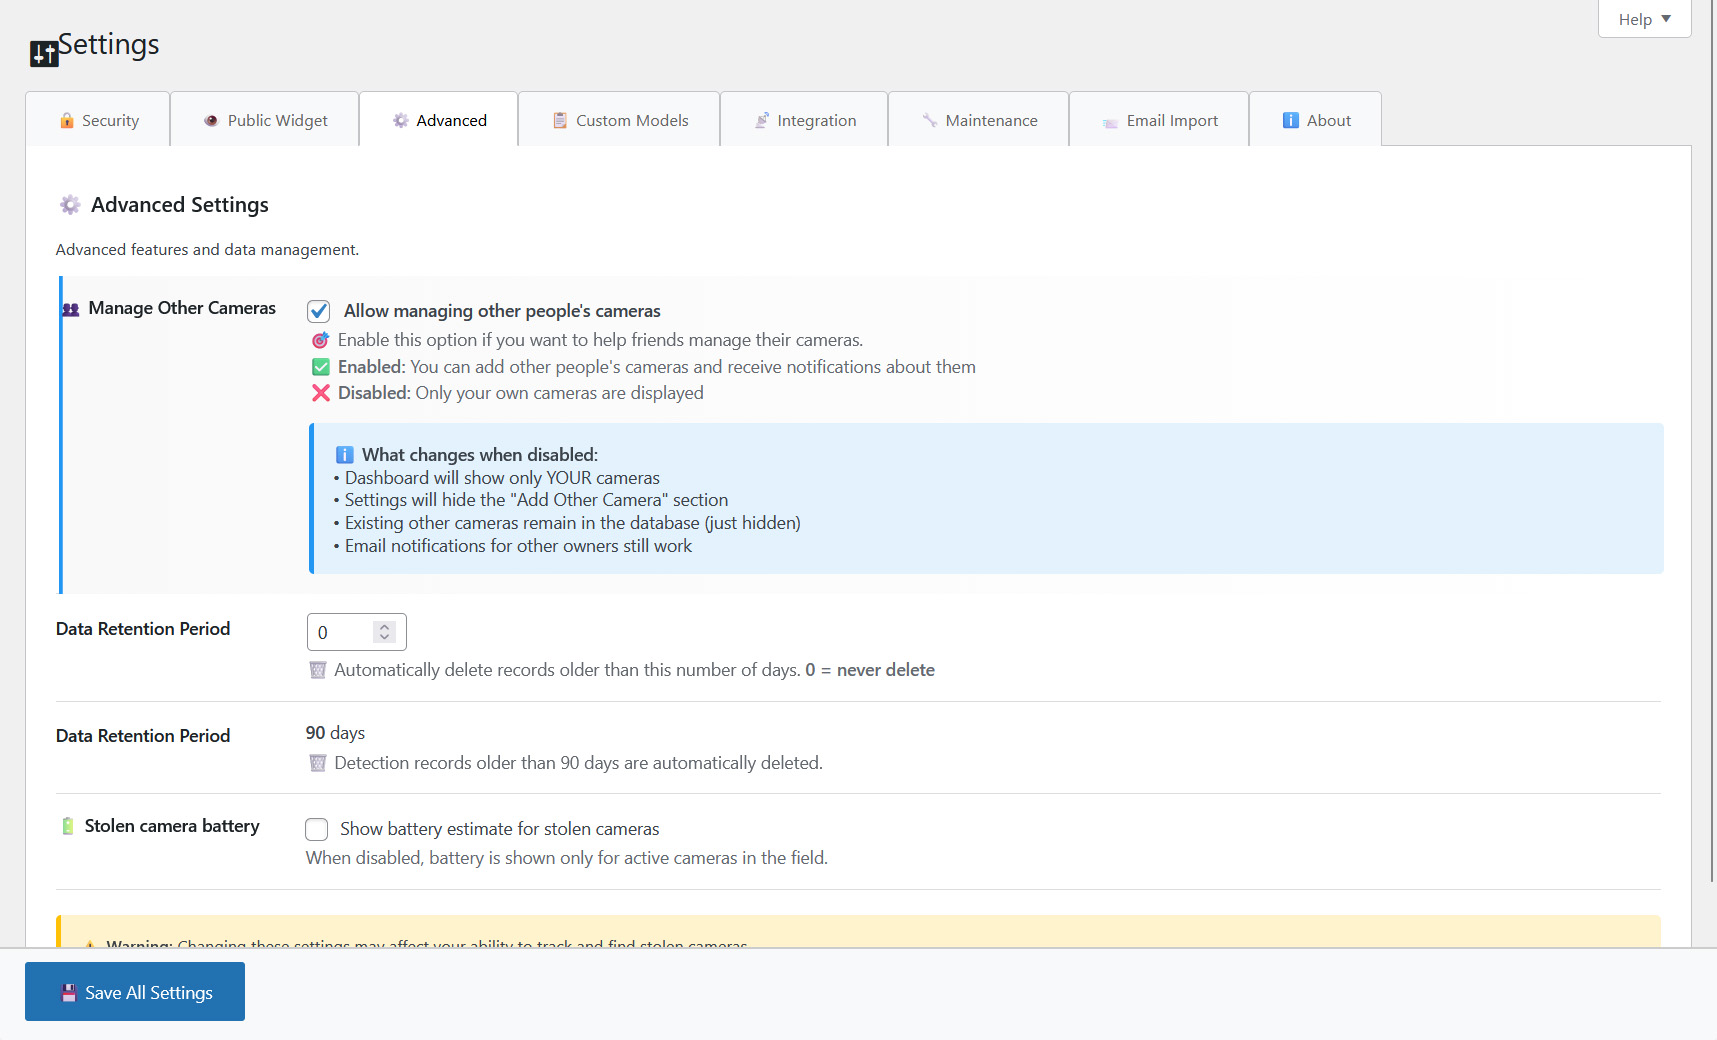Click inside the Data Retention Period number field

pyautogui.click(x=344, y=632)
